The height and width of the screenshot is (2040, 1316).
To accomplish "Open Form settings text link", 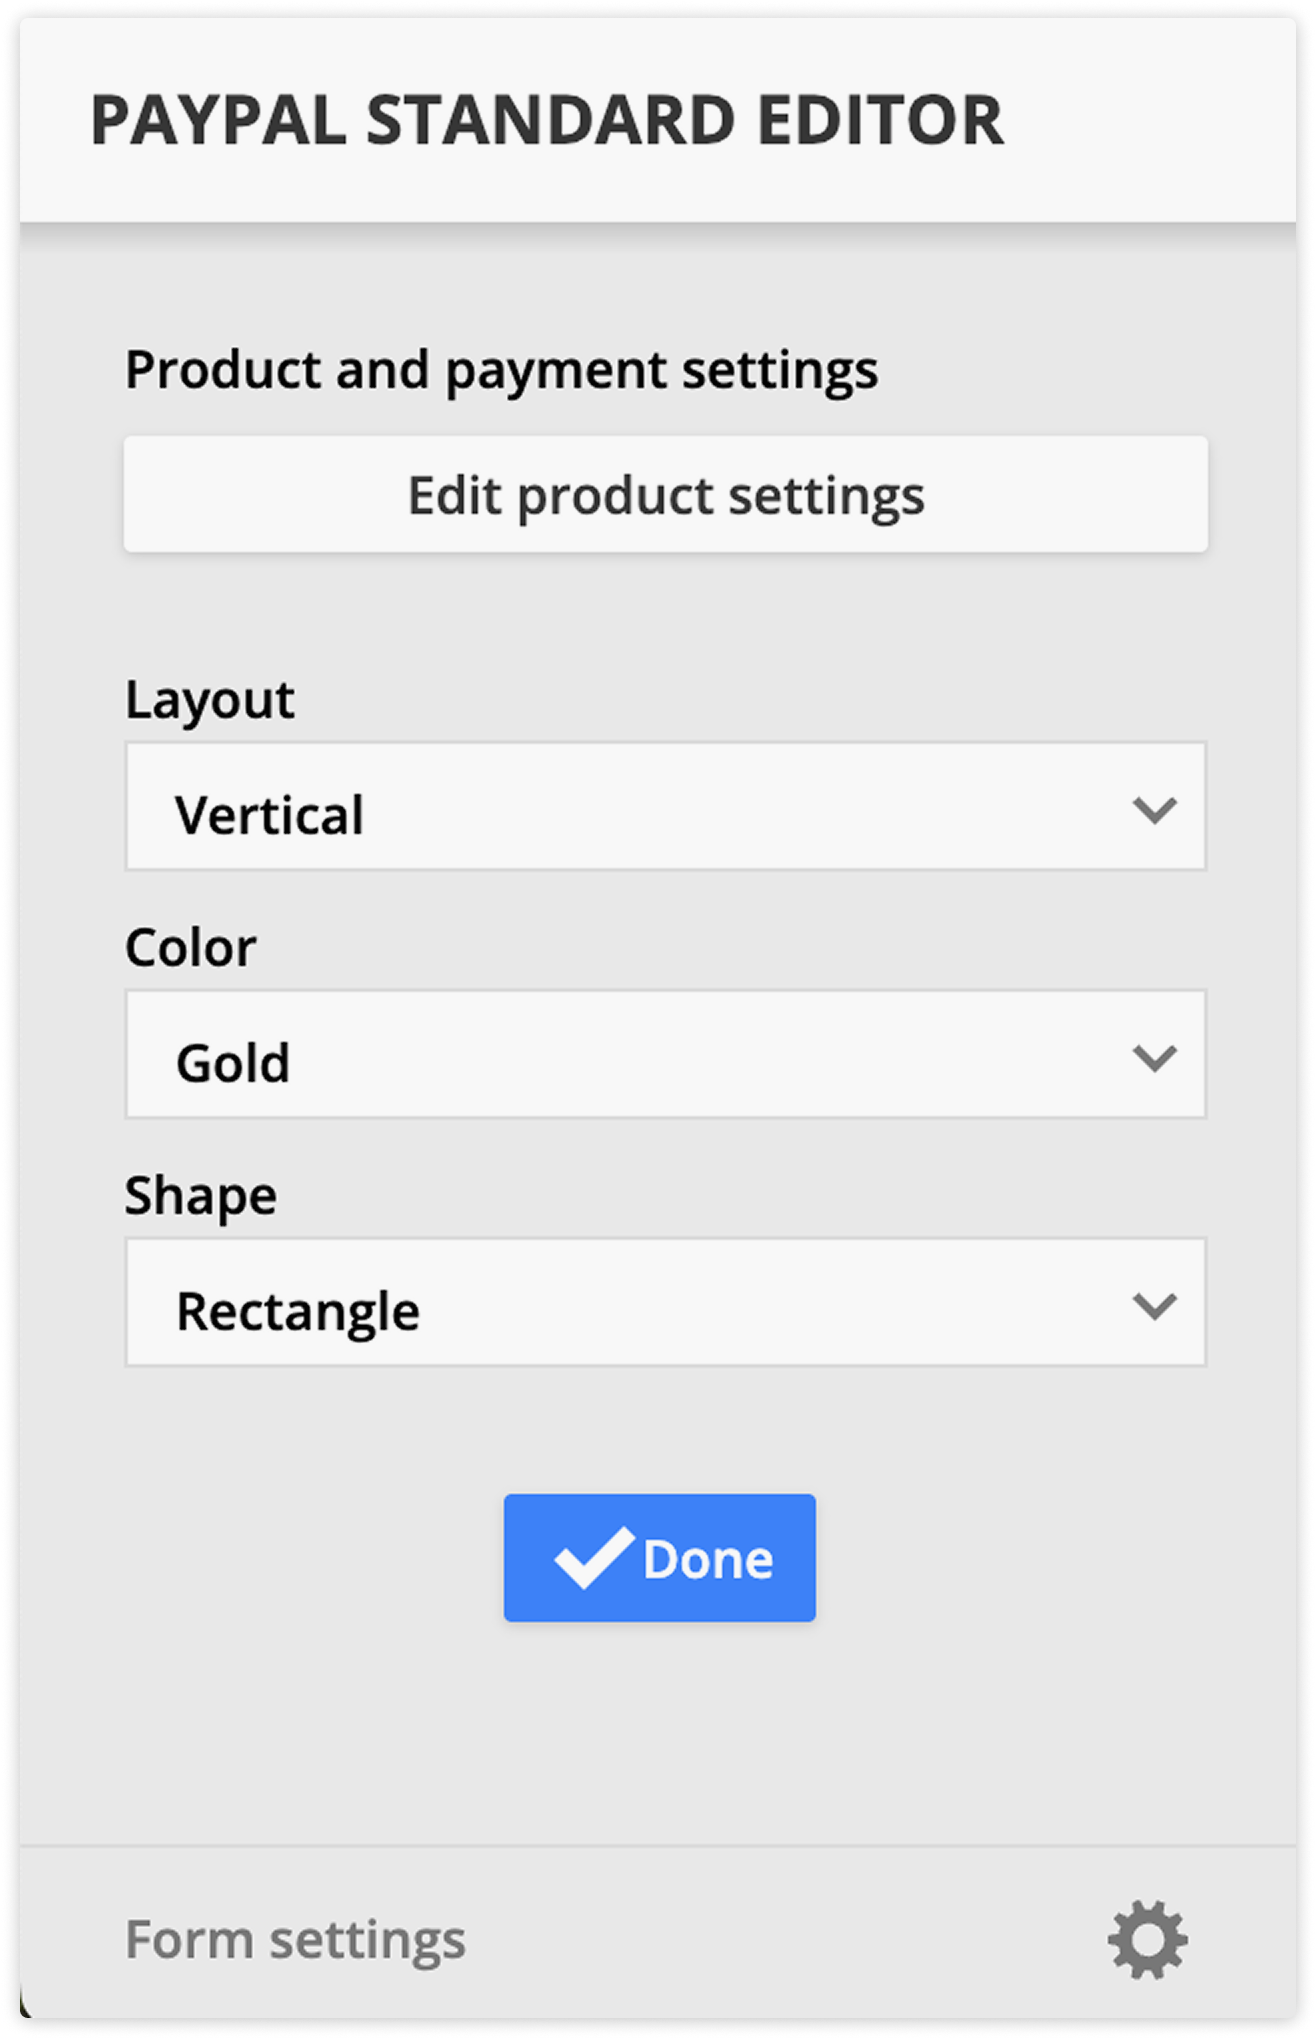I will tap(295, 1941).
